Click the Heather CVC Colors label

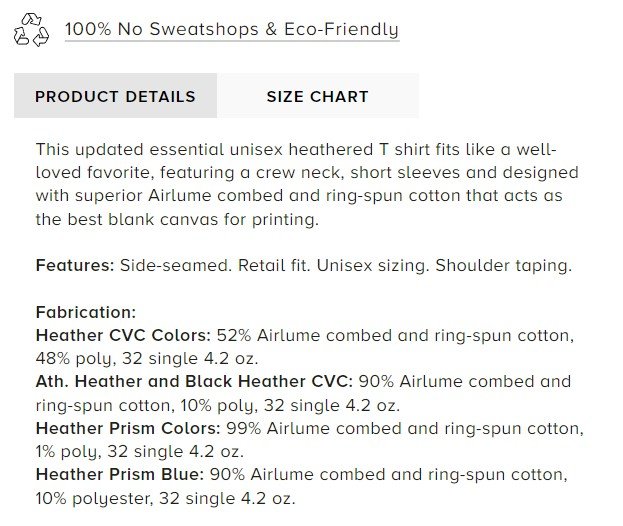click(123, 335)
